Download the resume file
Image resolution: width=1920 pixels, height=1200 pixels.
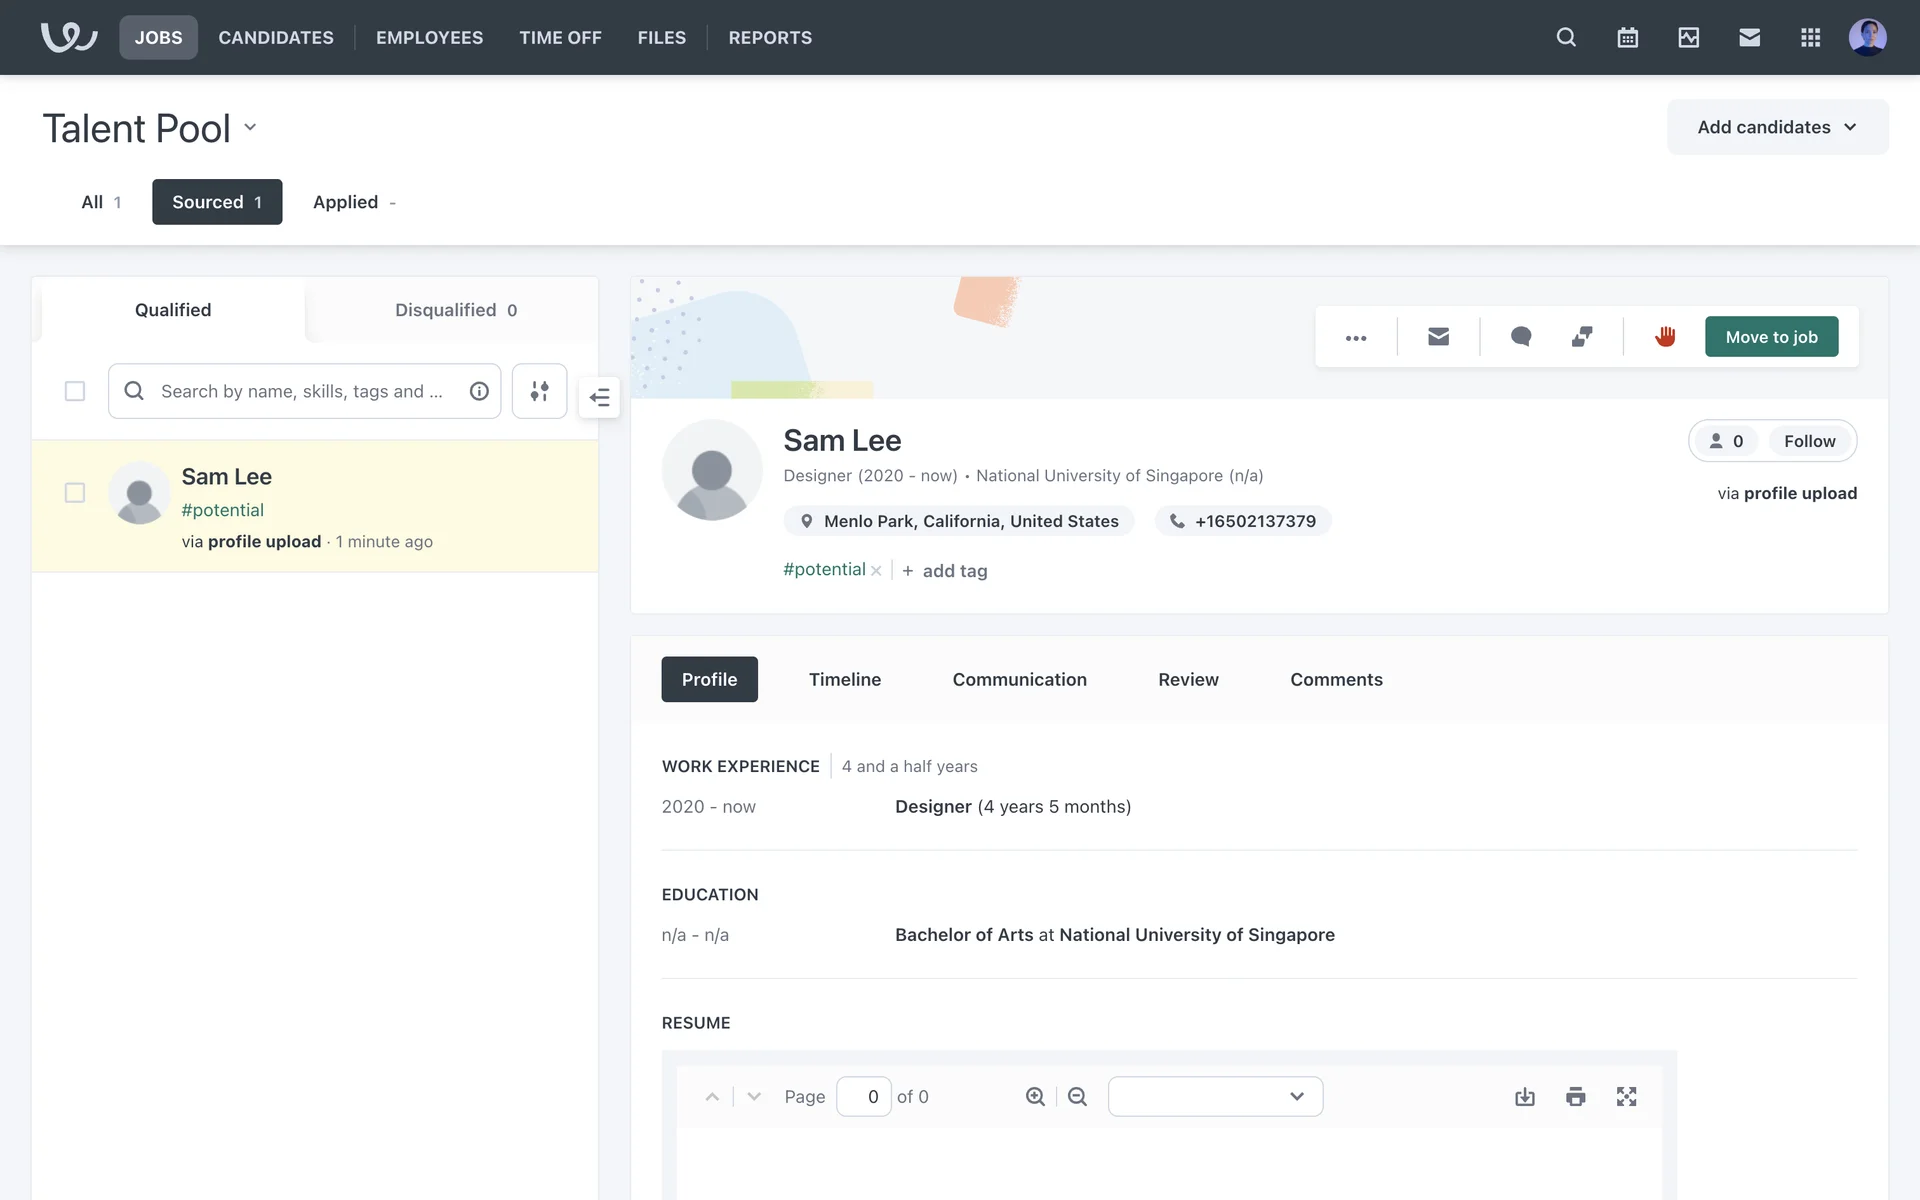(1524, 1097)
